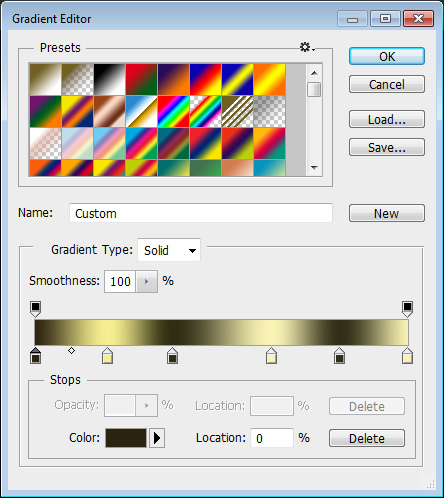Open the Gradient Type dropdown

(169, 250)
